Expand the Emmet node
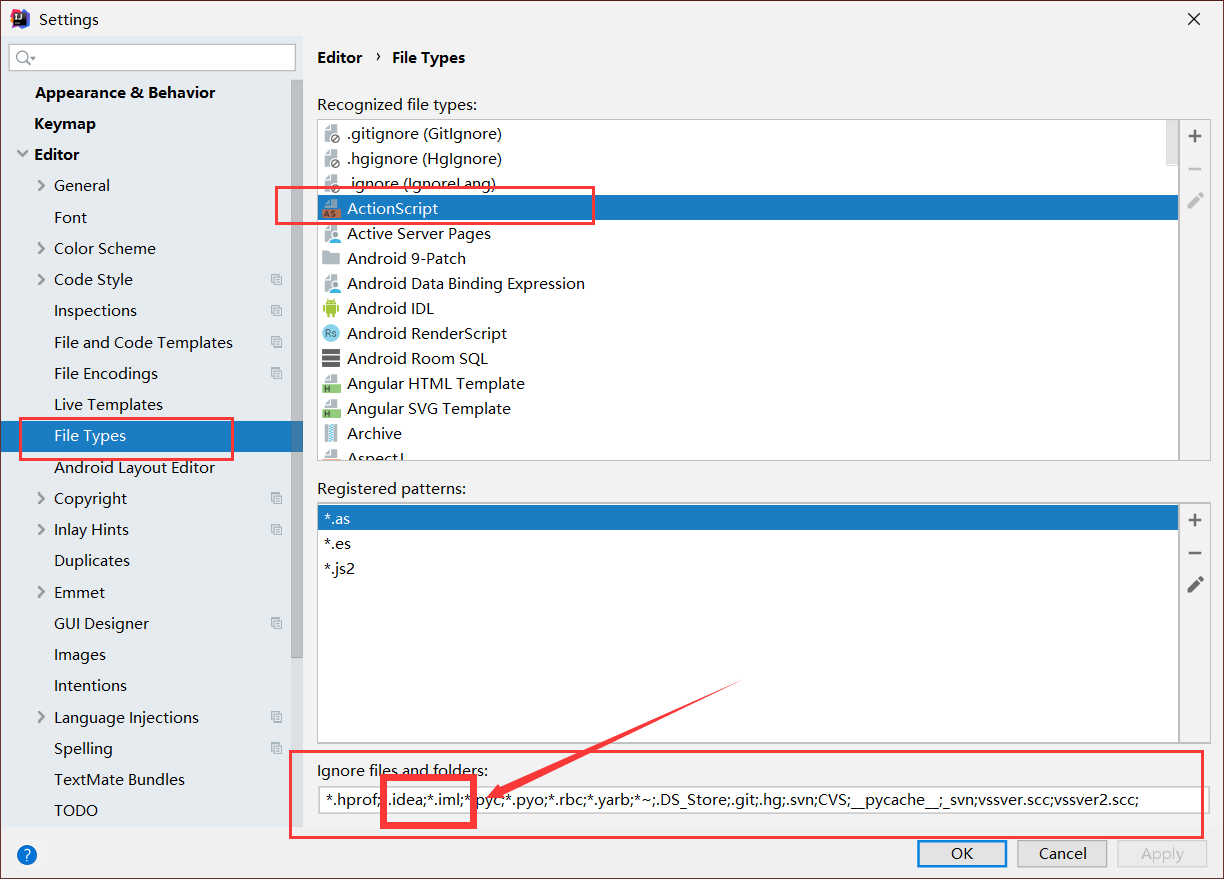 pos(41,593)
